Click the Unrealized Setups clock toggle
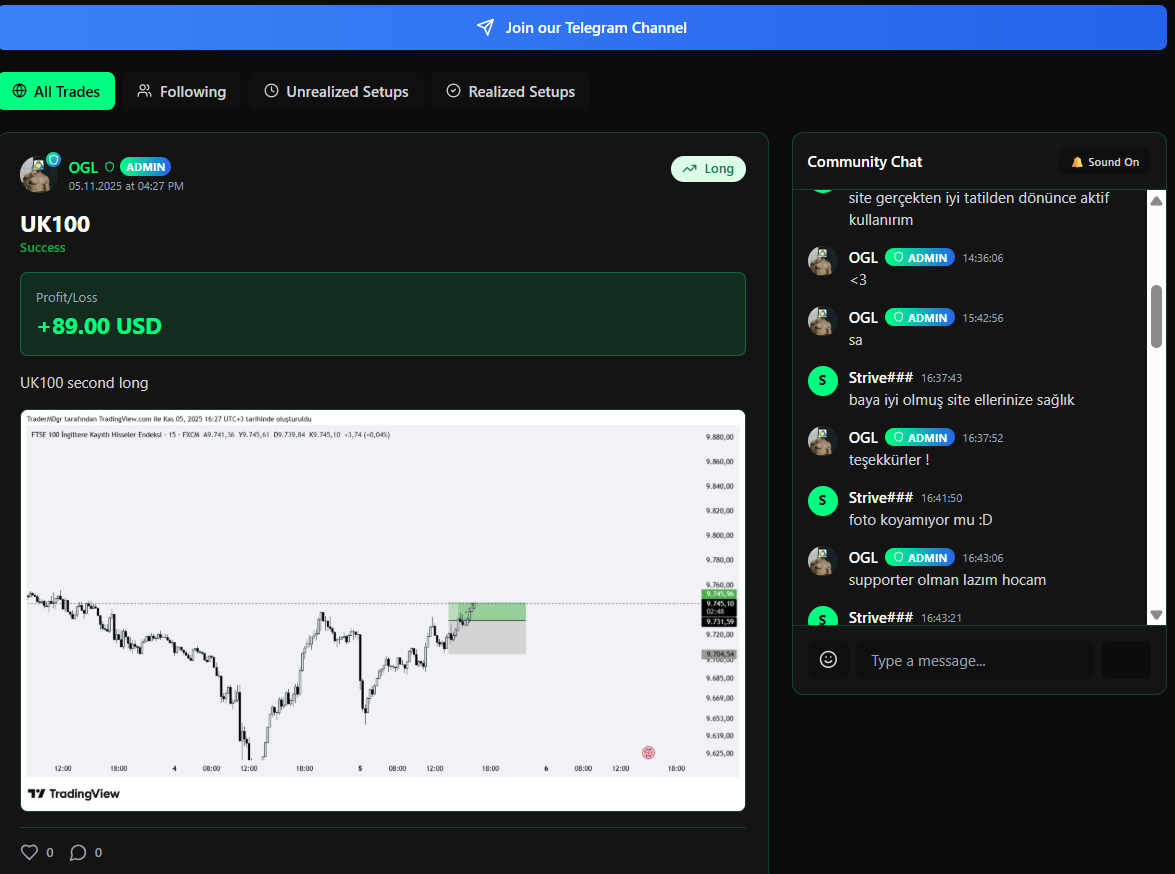This screenshot has width=1175, height=874. (x=271, y=91)
